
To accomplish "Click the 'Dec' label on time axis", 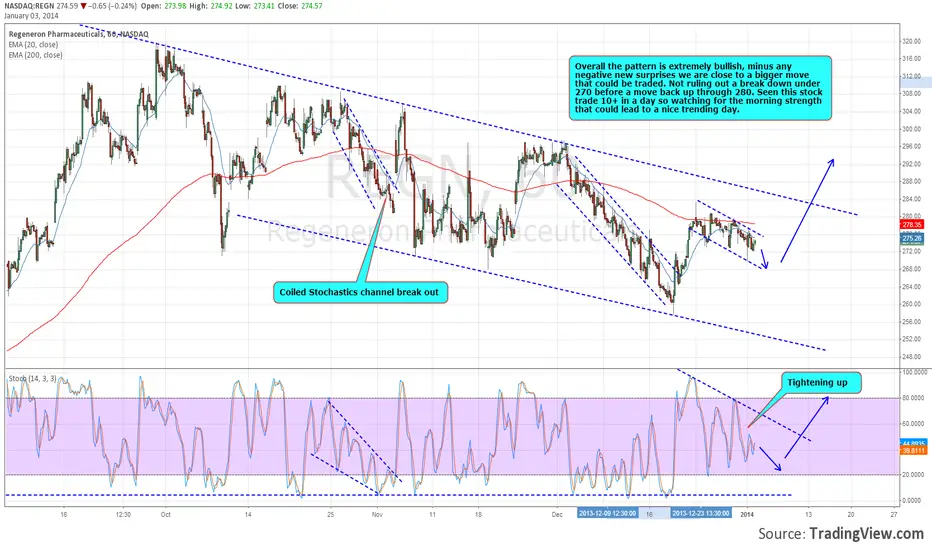I will click(556, 514).
